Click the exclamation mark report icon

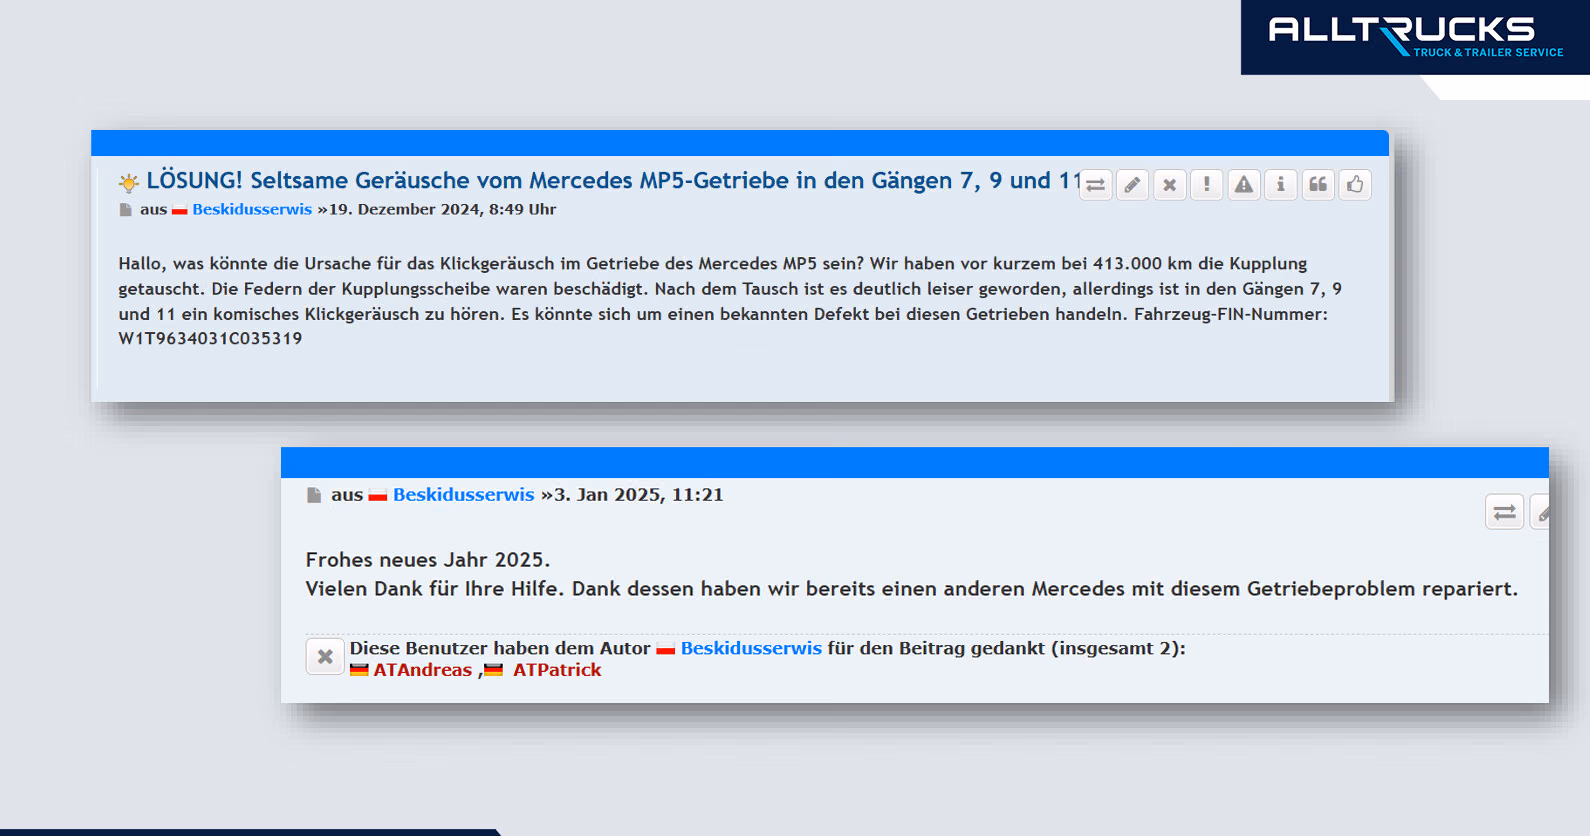click(x=1207, y=185)
